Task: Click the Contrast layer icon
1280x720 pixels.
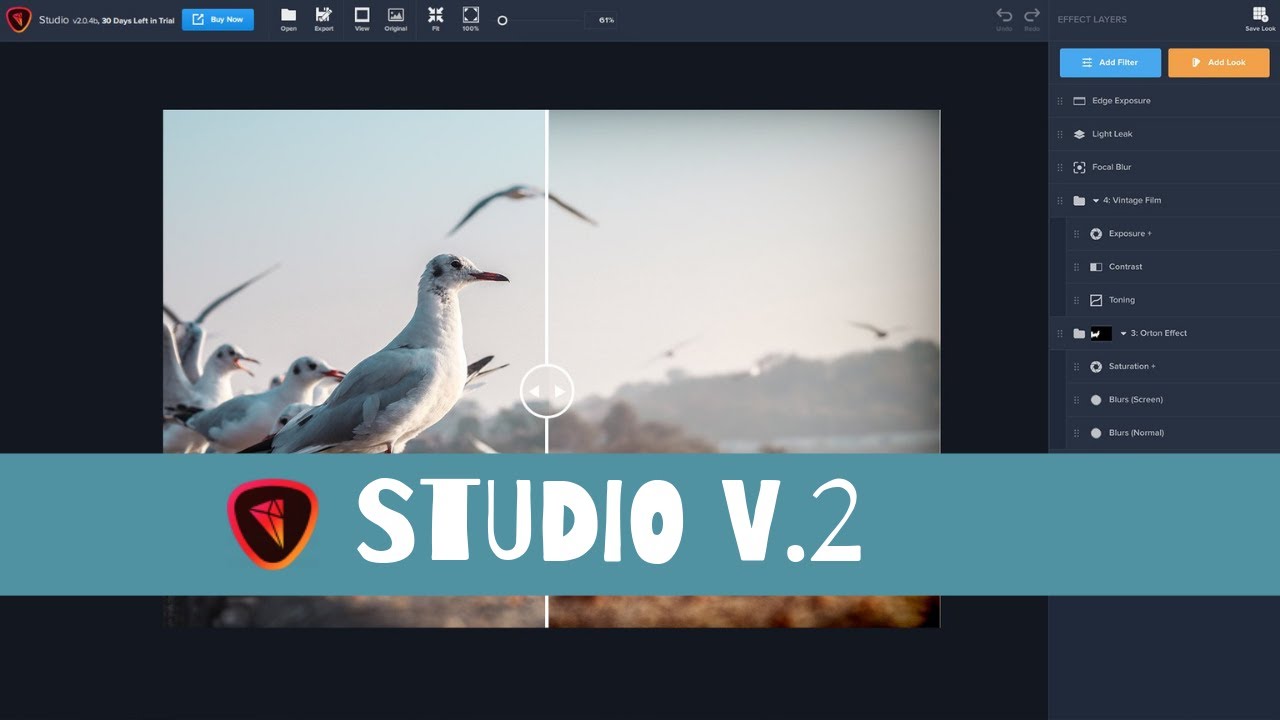Action: click(1096, 267)
